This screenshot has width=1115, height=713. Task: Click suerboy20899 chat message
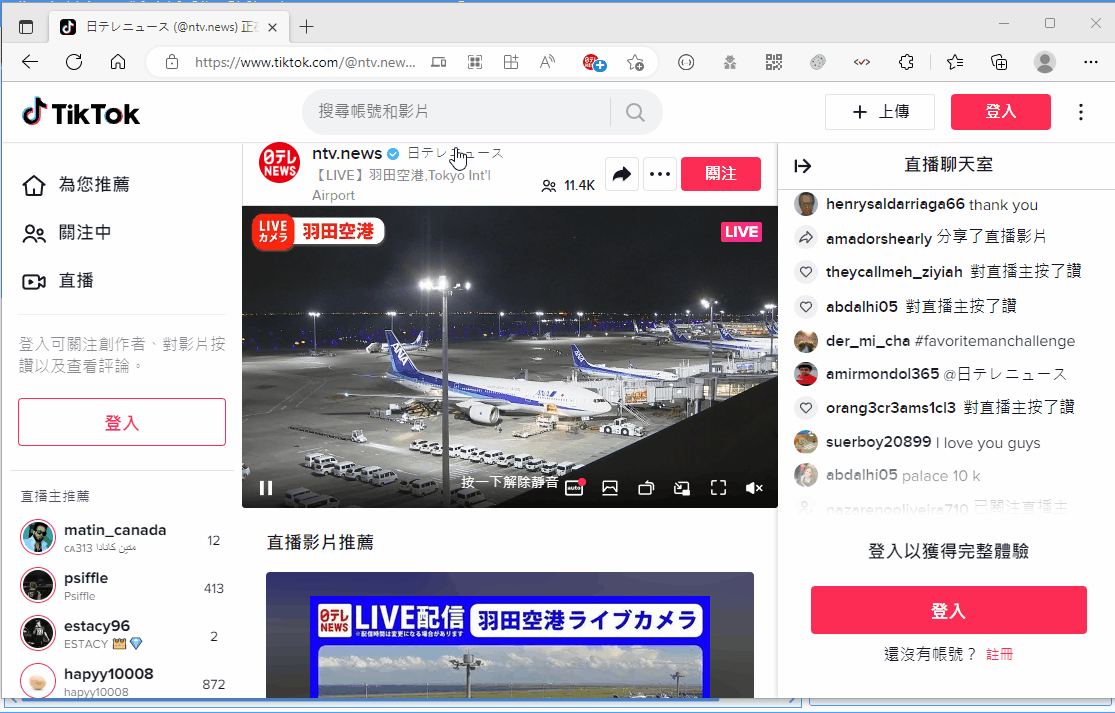tap(988, 443)
